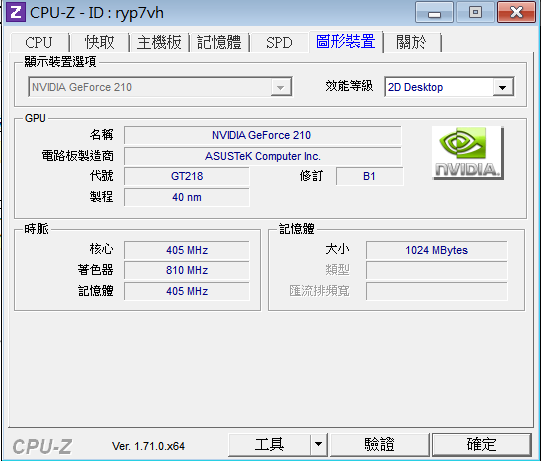This screenshot has width=541, height=461.
Task: Open the 主機板 tab
Action: 159,43
